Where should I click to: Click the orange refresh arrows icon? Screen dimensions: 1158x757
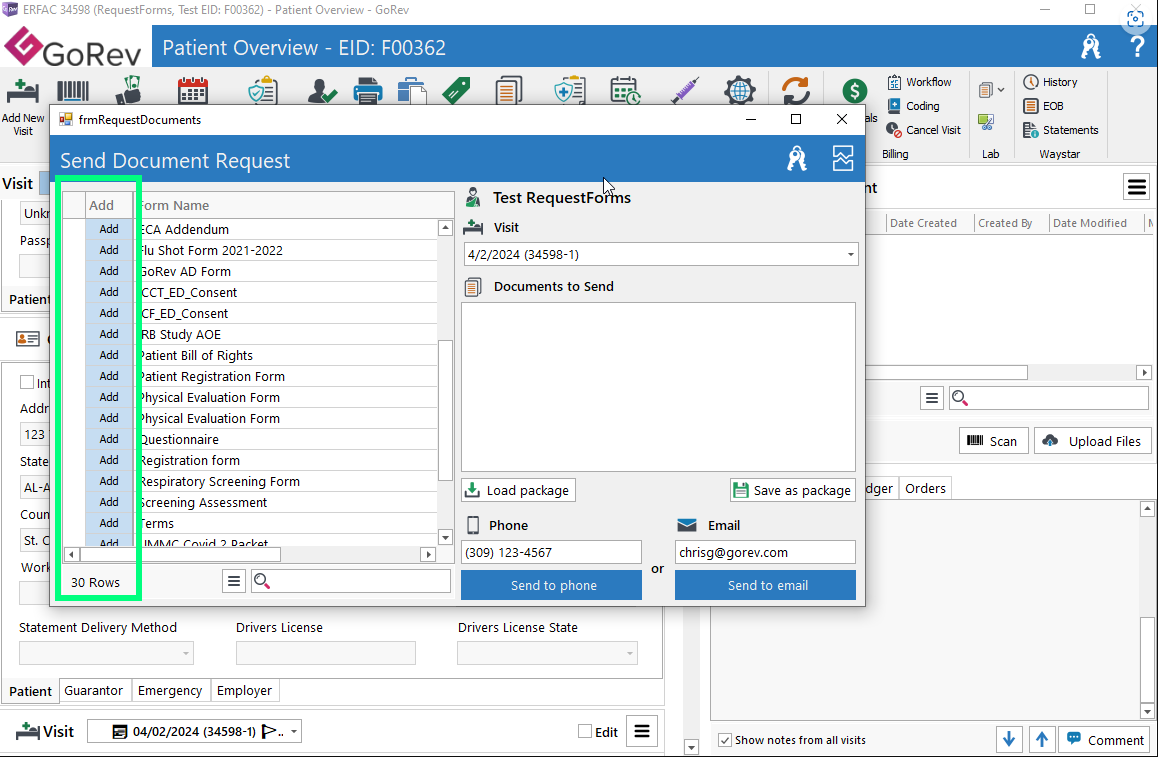click(795, 91)
